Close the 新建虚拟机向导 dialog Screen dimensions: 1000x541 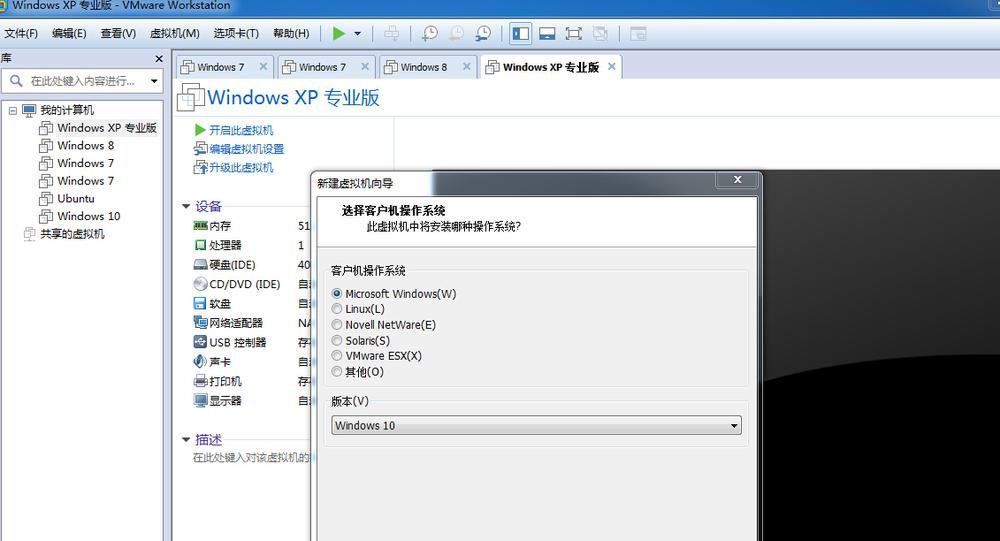point(737,180)
